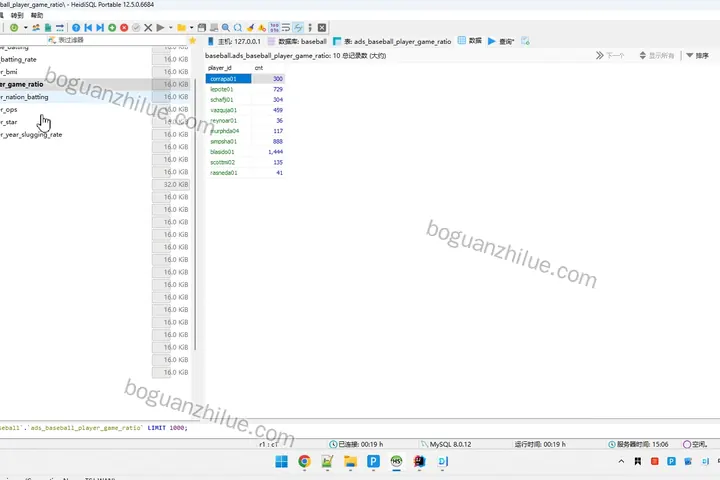
Task: Click the MySQL 8.0.12 status bar entry
Action: [x=446, y=444]
